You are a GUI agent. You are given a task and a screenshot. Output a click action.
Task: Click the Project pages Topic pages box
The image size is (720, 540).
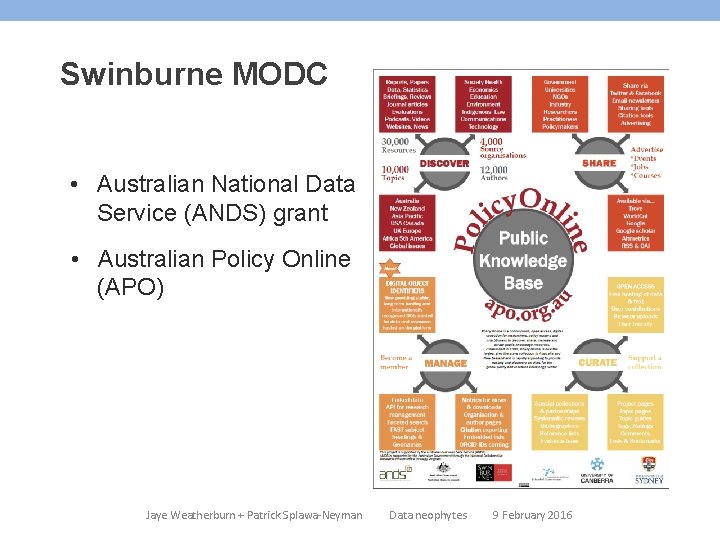(x=636, y=422)
